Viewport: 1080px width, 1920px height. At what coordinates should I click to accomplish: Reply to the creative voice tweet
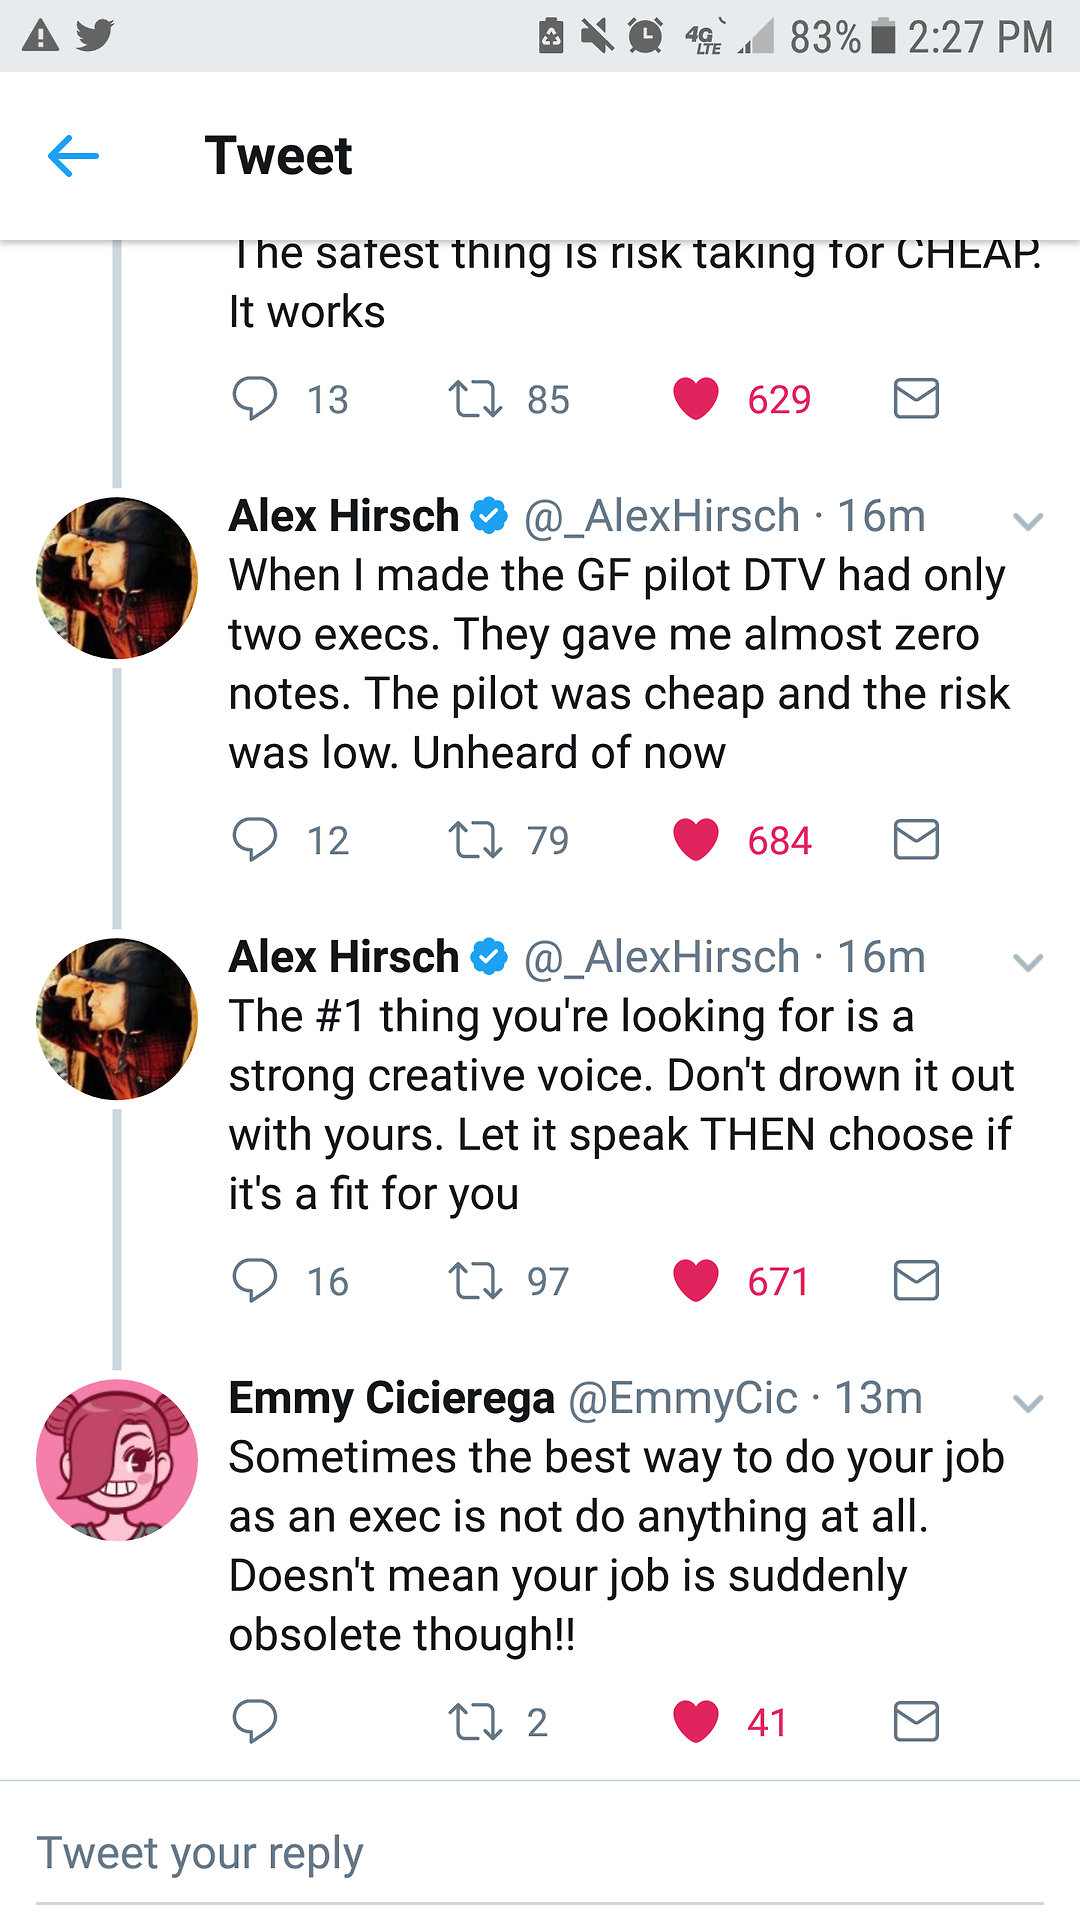pos(255,1280)
